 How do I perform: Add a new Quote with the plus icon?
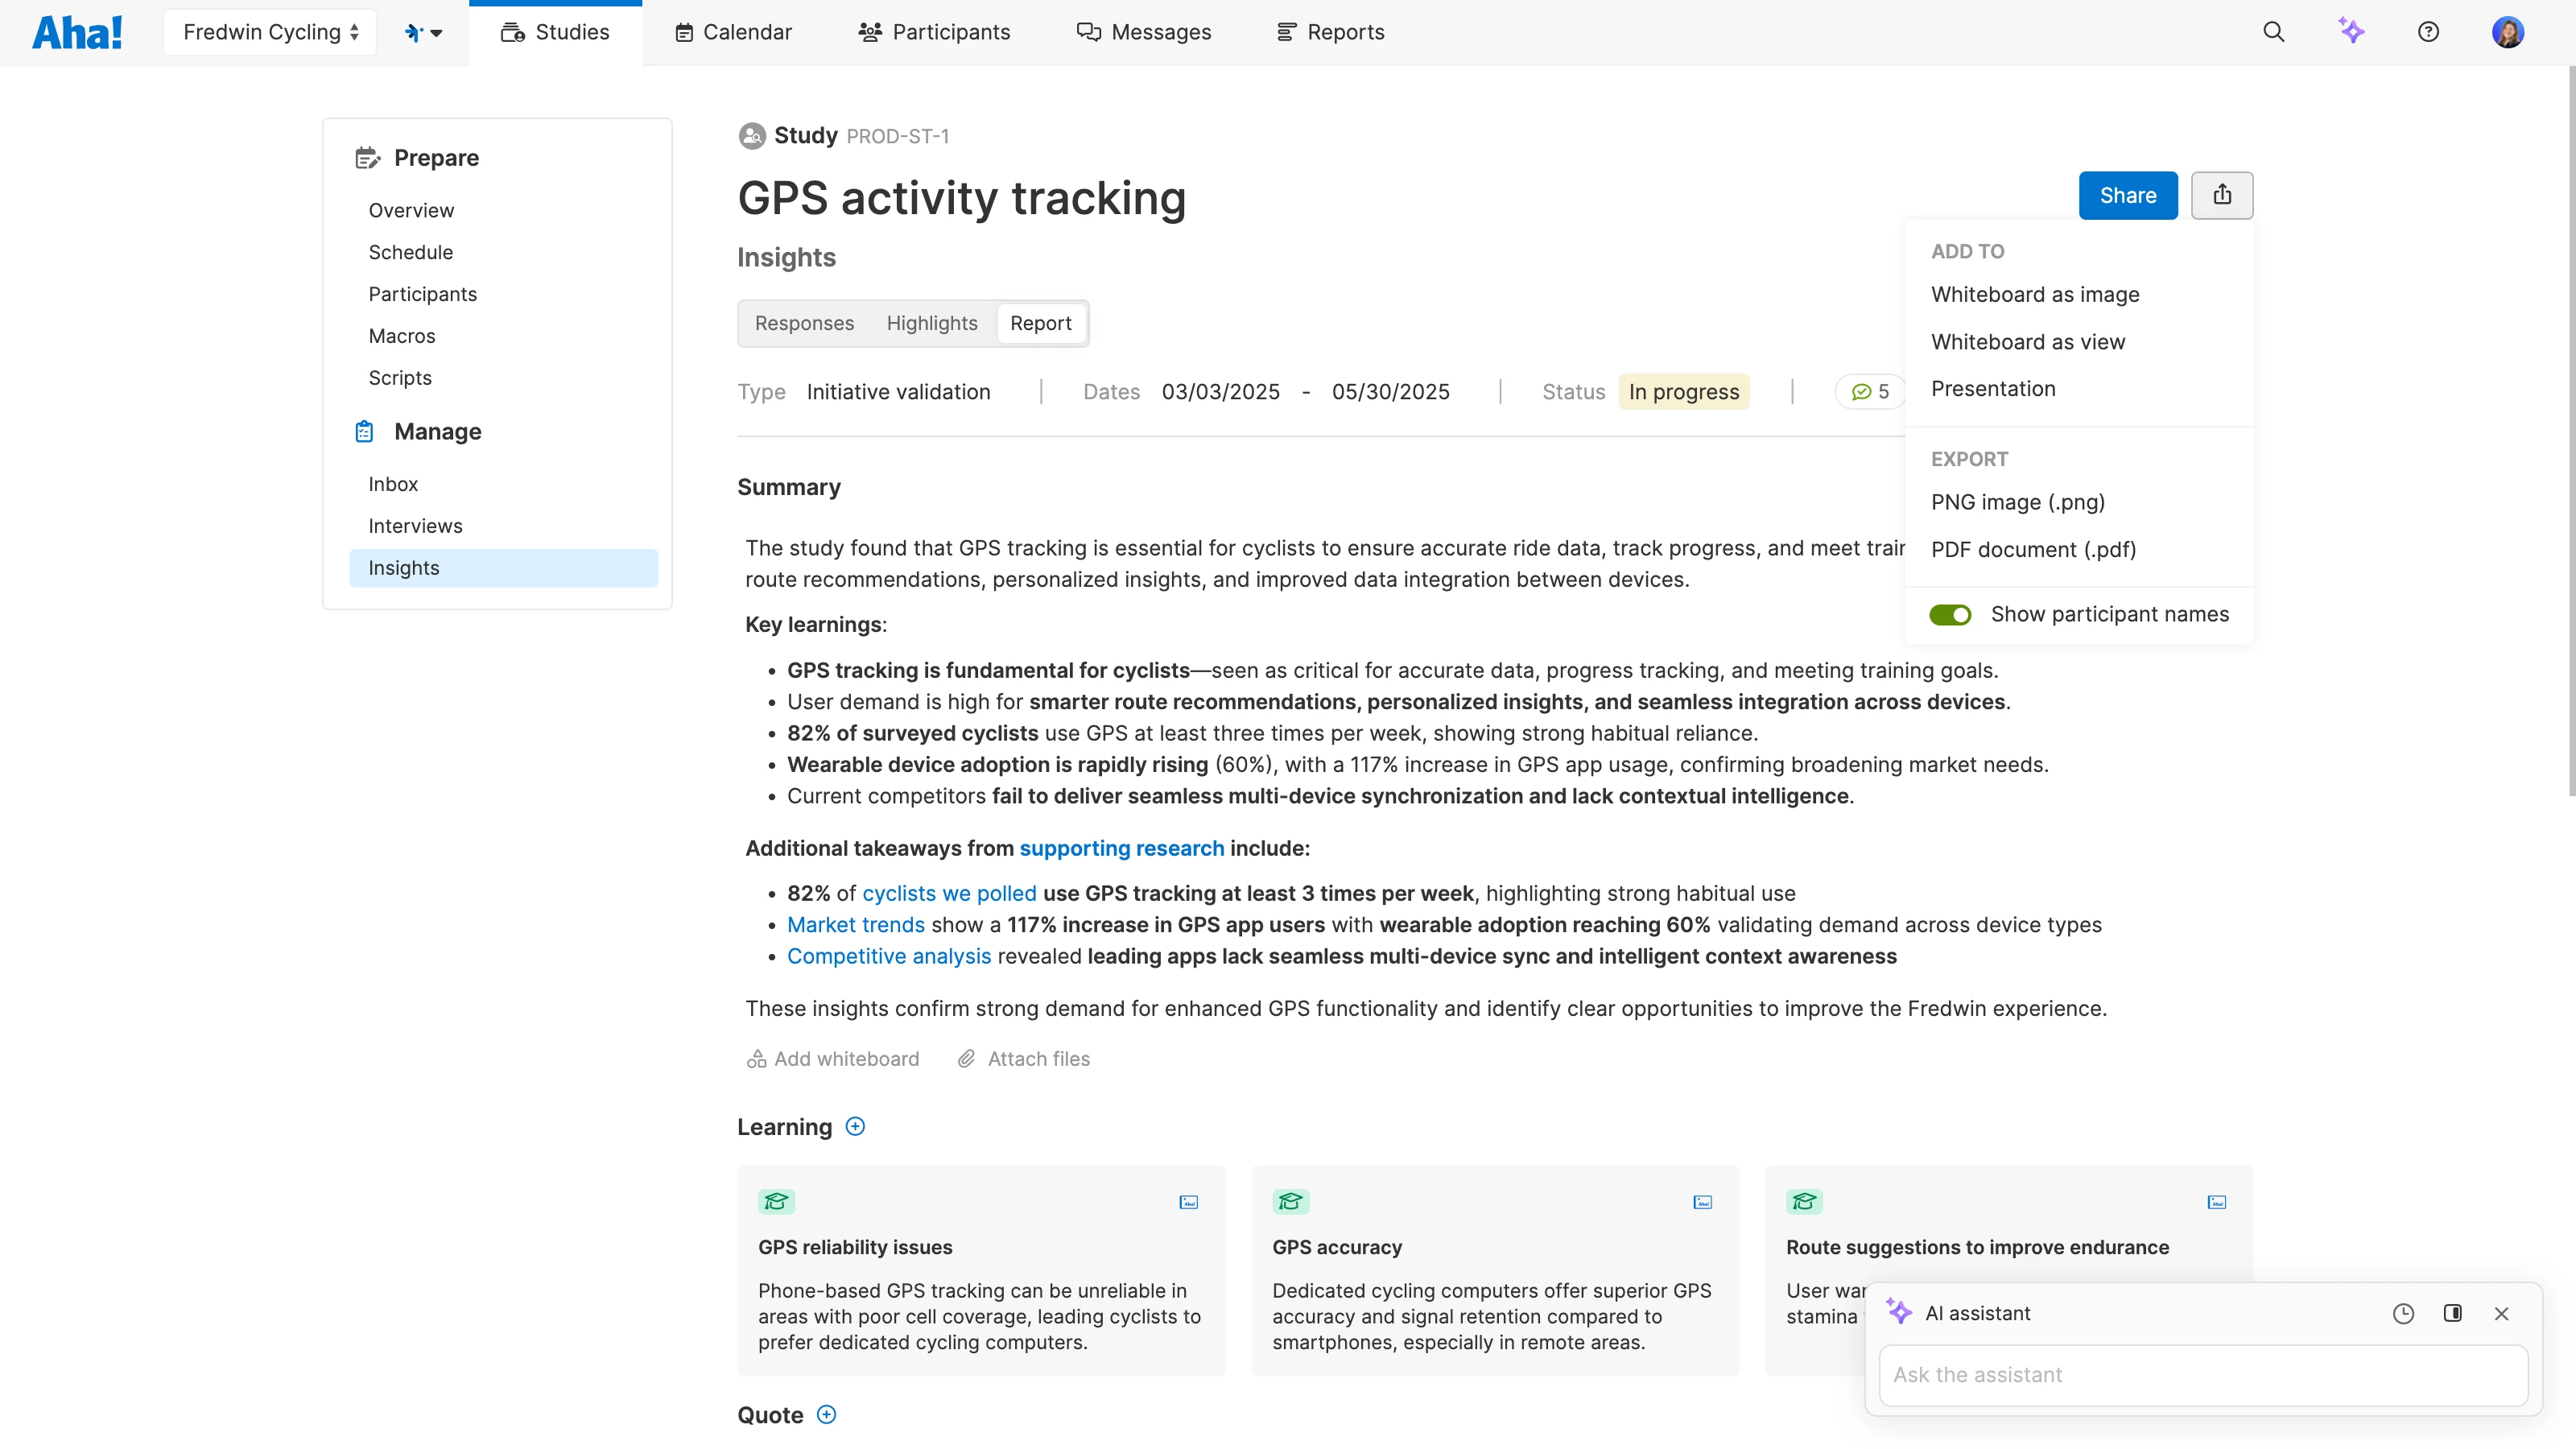point(827,1414)
